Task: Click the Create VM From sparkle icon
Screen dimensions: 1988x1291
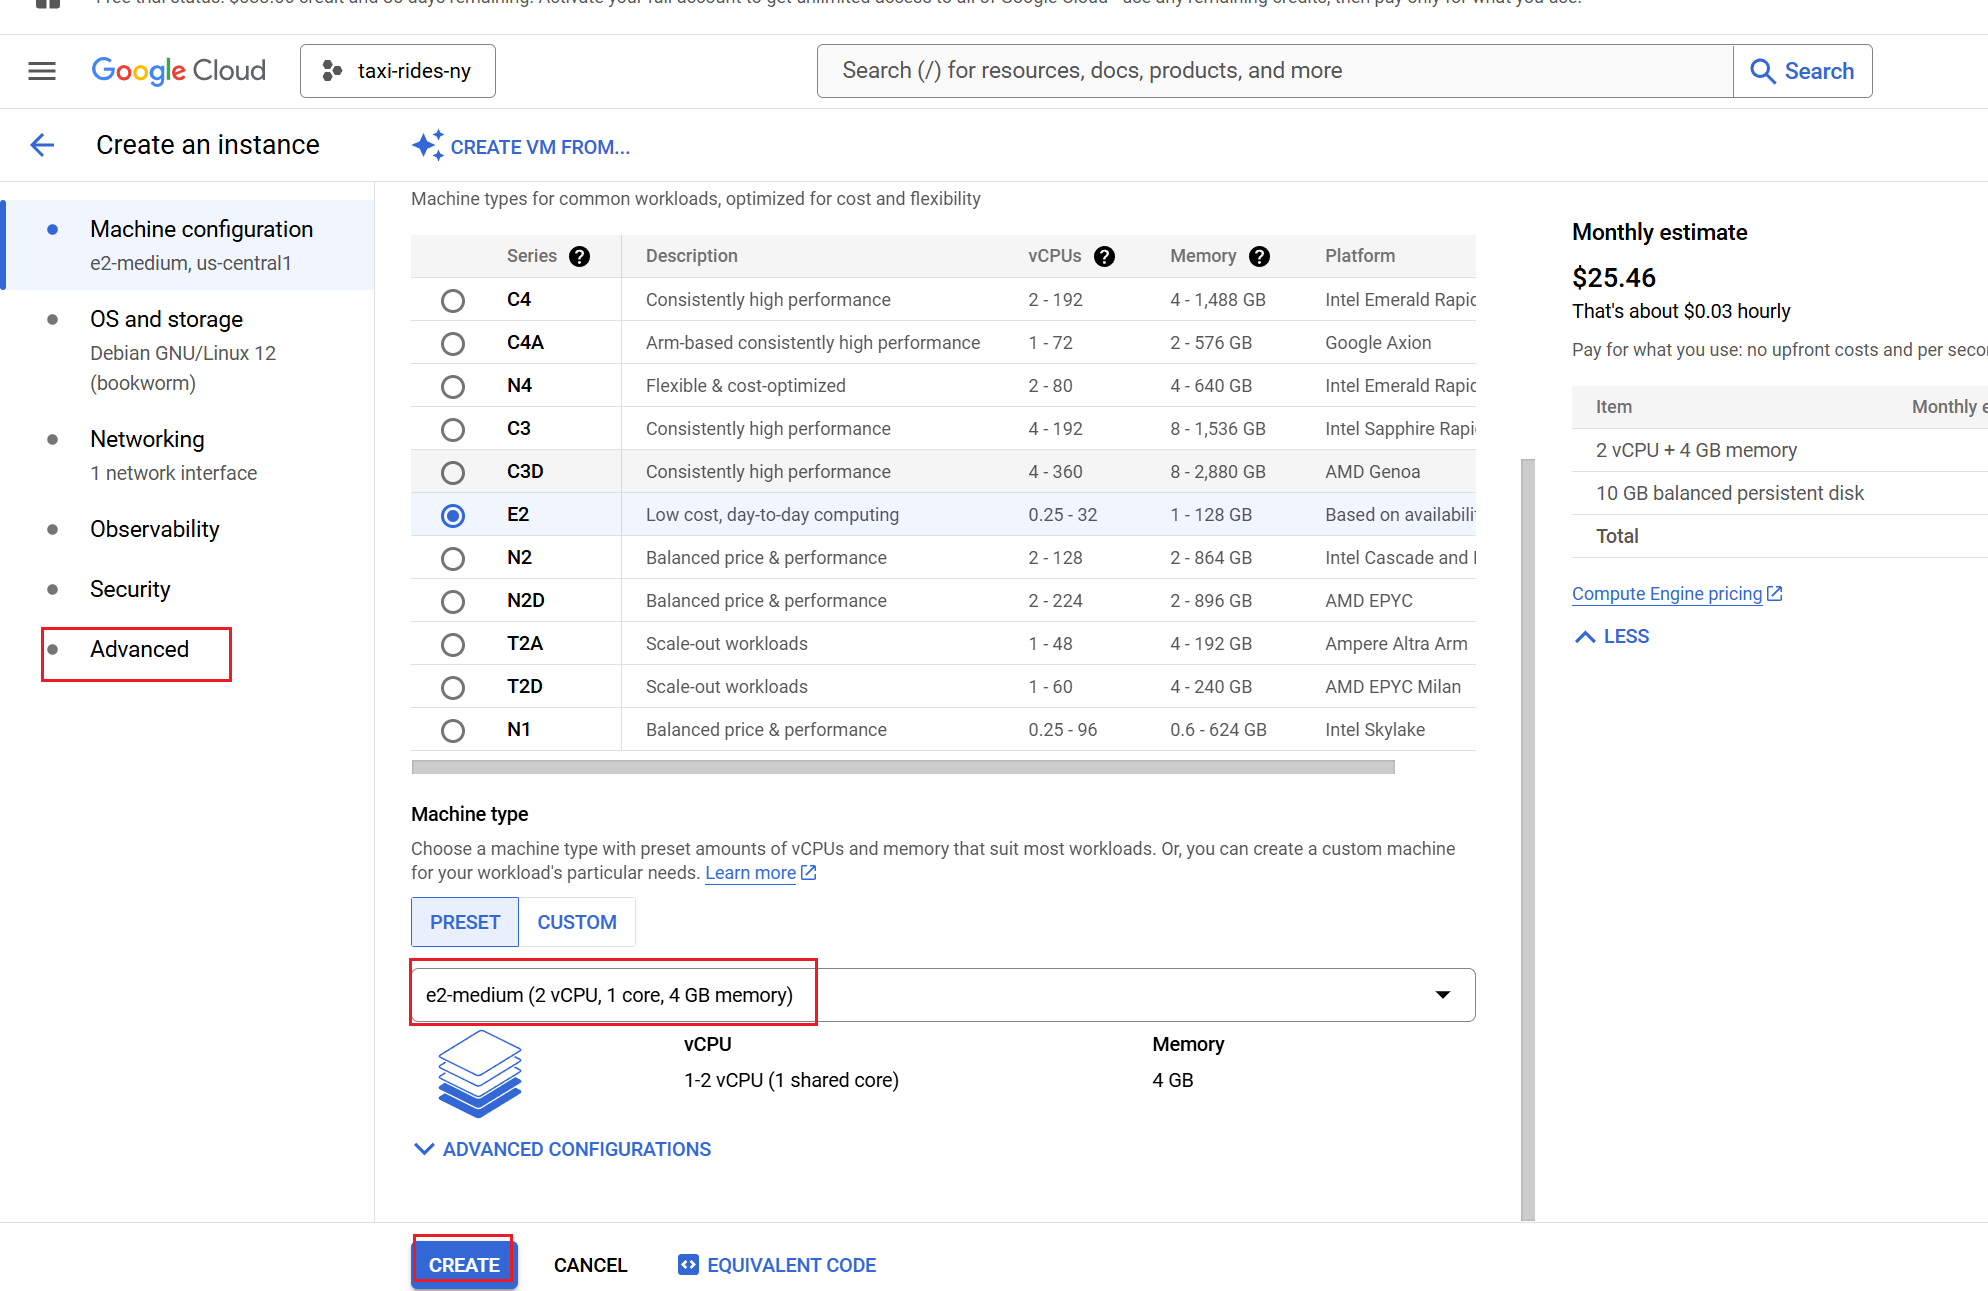Action: (427, 146)
